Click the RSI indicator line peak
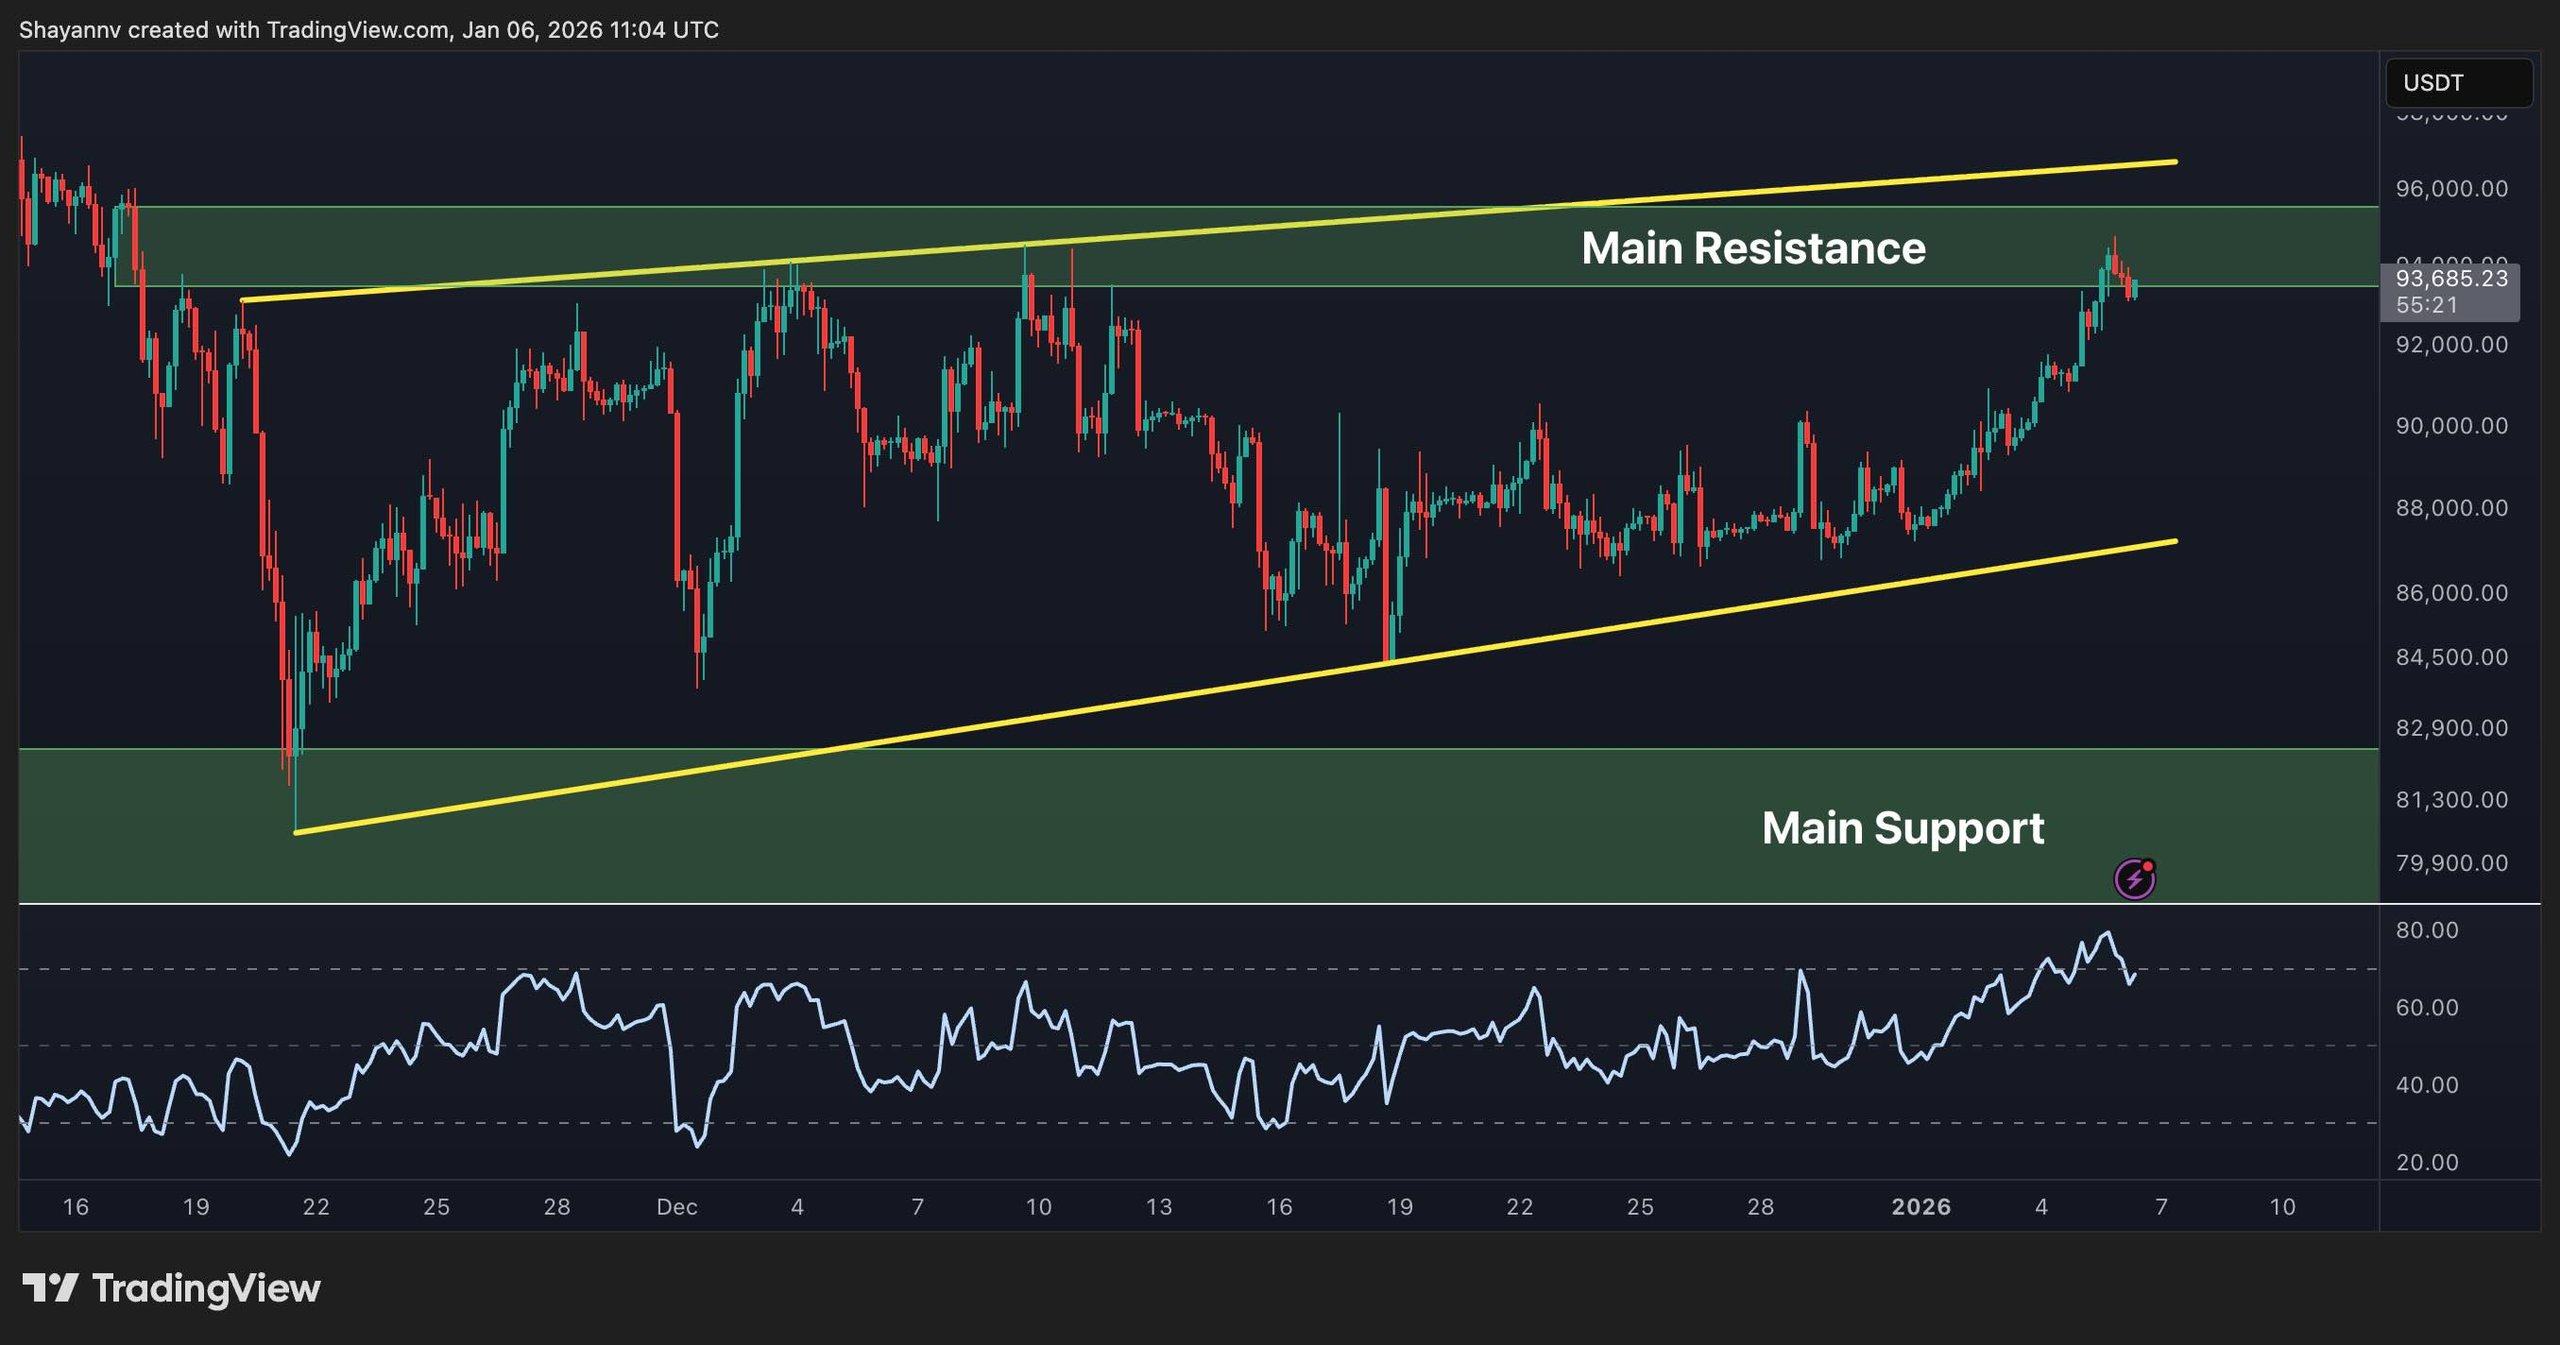2560x1345 pixels. (2108, 934)
